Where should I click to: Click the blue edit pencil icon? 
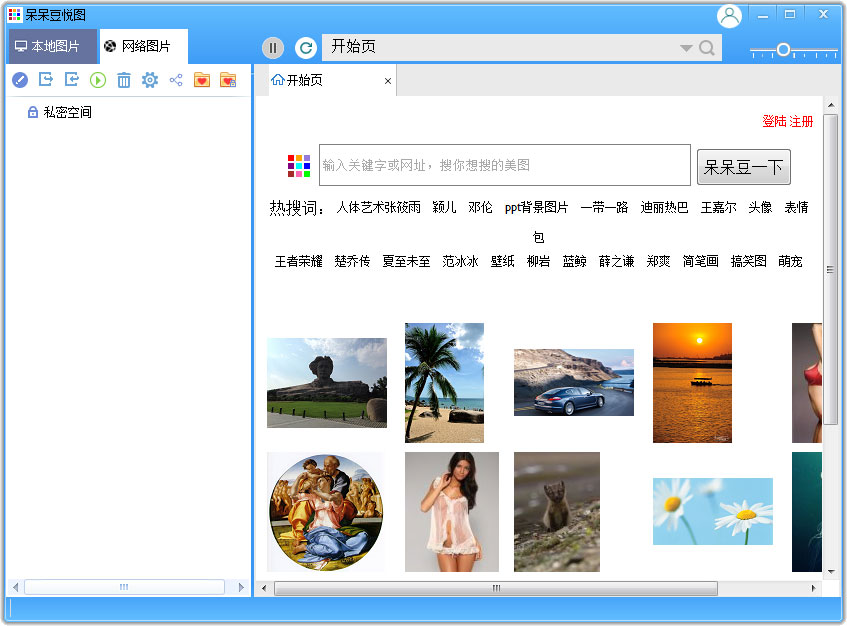[20, 80]
